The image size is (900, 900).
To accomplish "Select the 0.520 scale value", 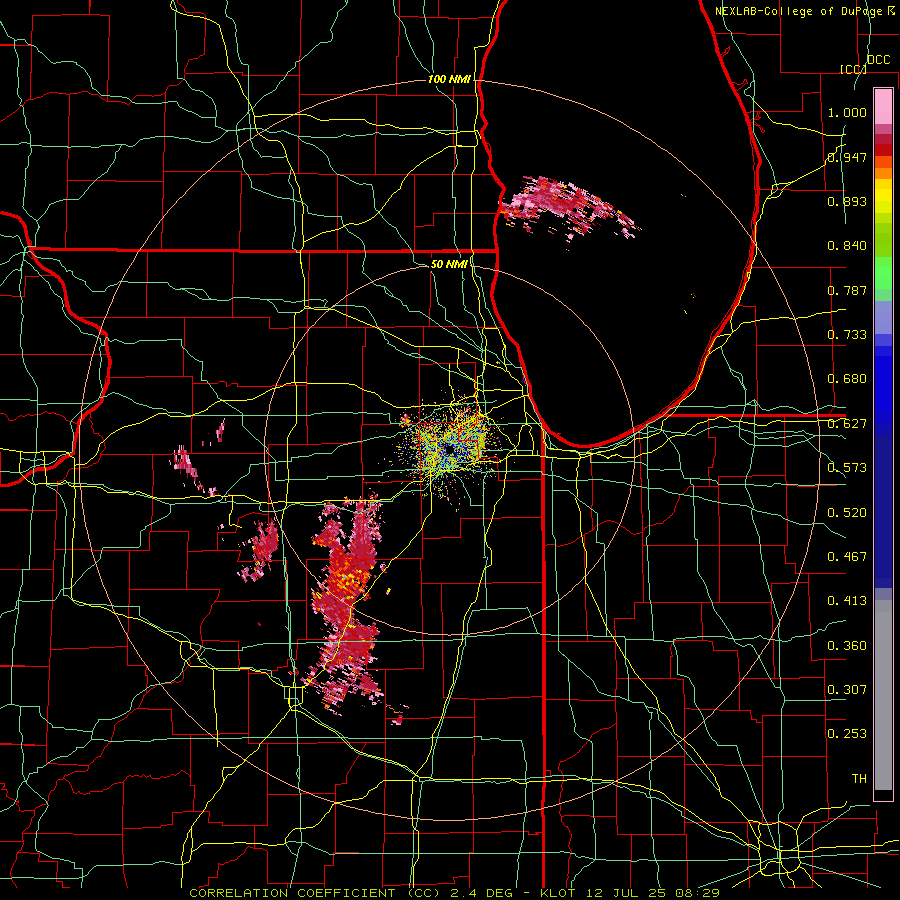I will (847, 513).
